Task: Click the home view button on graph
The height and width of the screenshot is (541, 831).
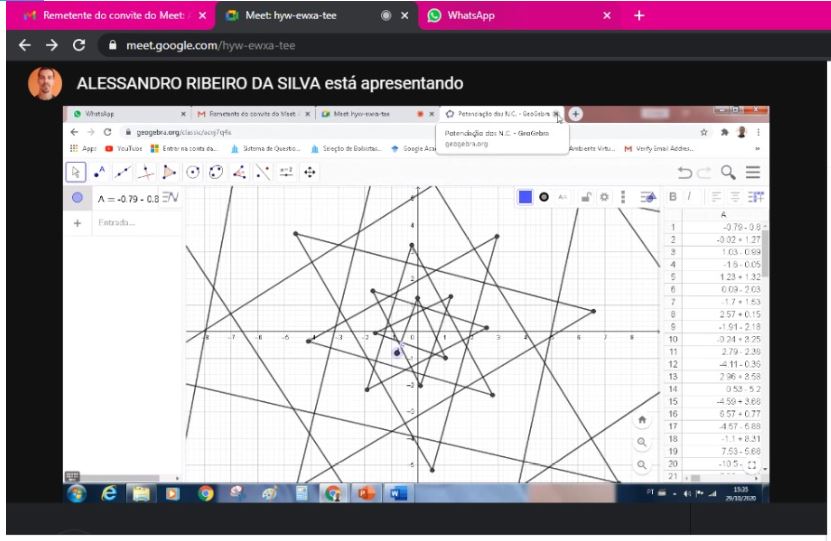Action: (642, 420)
